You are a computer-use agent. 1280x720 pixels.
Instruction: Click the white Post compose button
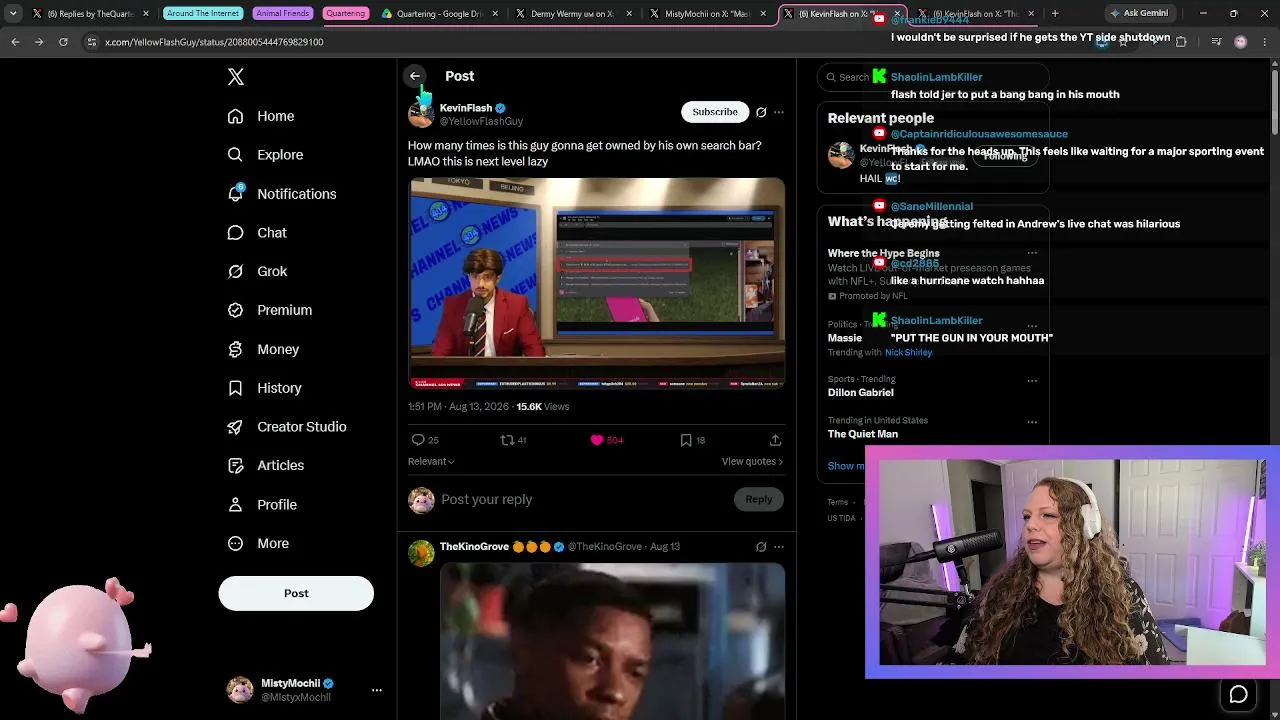coord(296,593)
